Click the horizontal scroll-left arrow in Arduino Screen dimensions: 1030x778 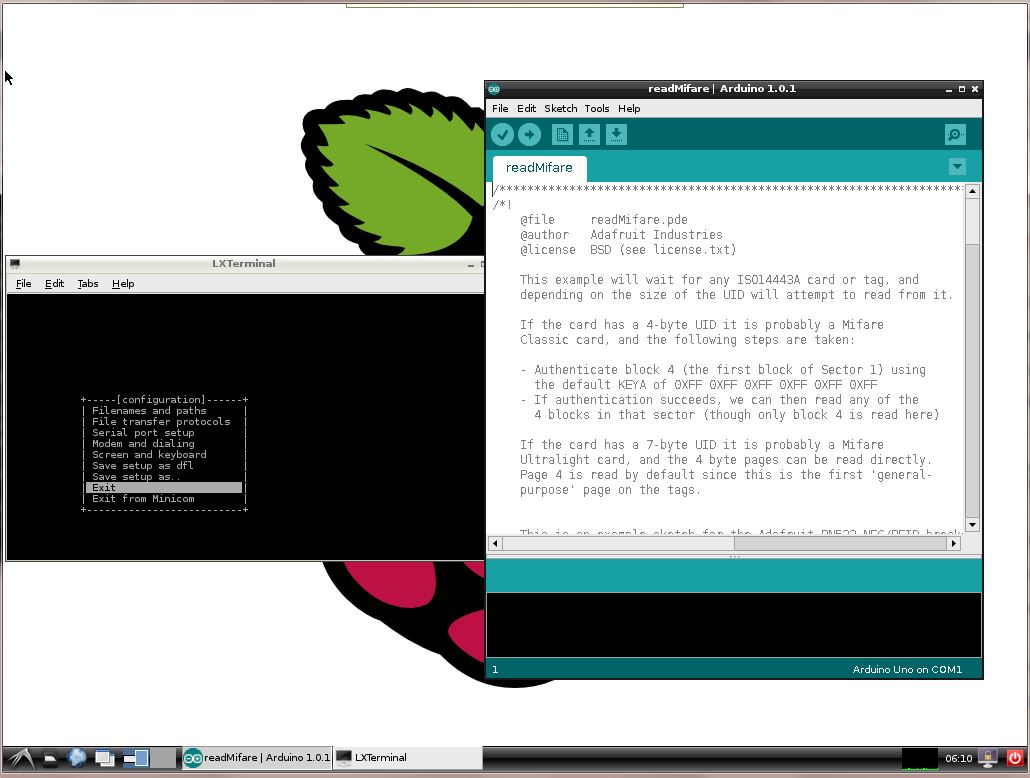(495, 543)
